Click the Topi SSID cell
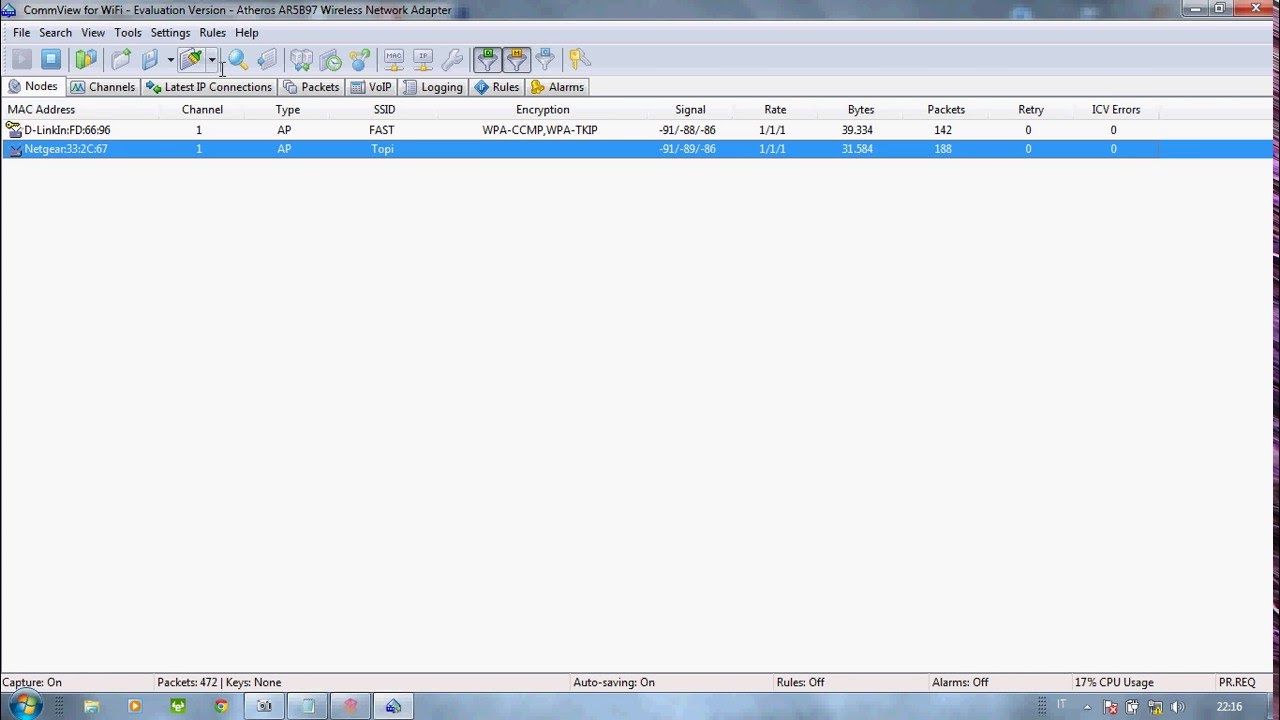This screenshot has width=1280, height=720. coord(382,149)
